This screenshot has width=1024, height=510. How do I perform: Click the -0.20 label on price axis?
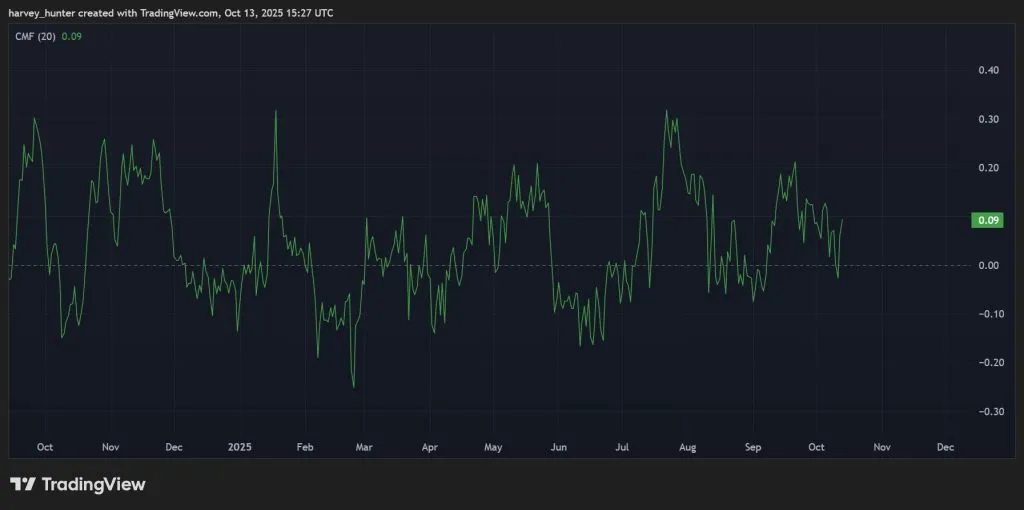click(x=987, y=363)
